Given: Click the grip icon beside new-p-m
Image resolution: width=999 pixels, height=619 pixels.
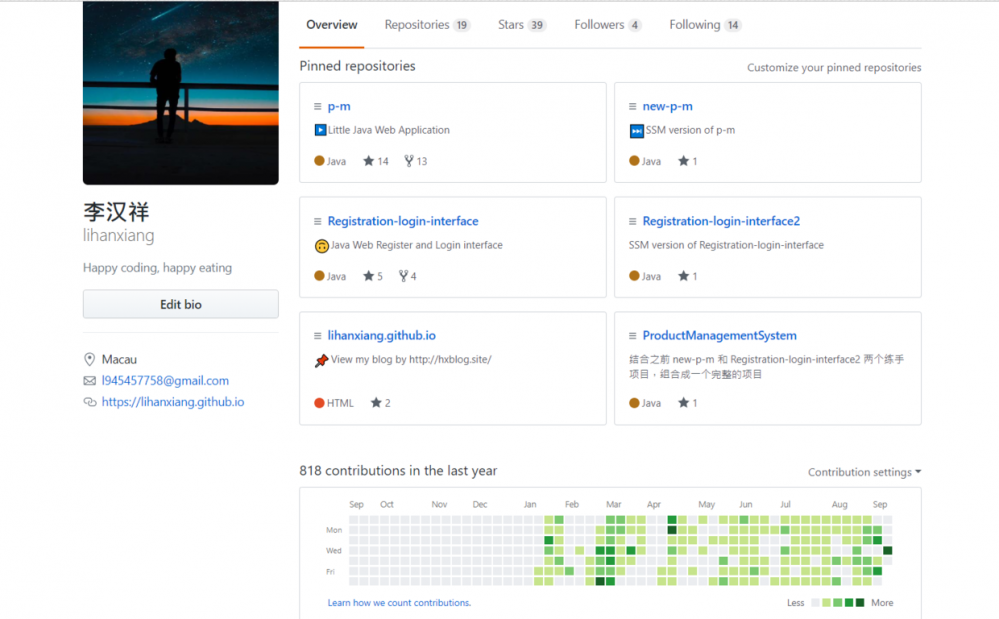Looking at the screenshot, I should (632, 106).
